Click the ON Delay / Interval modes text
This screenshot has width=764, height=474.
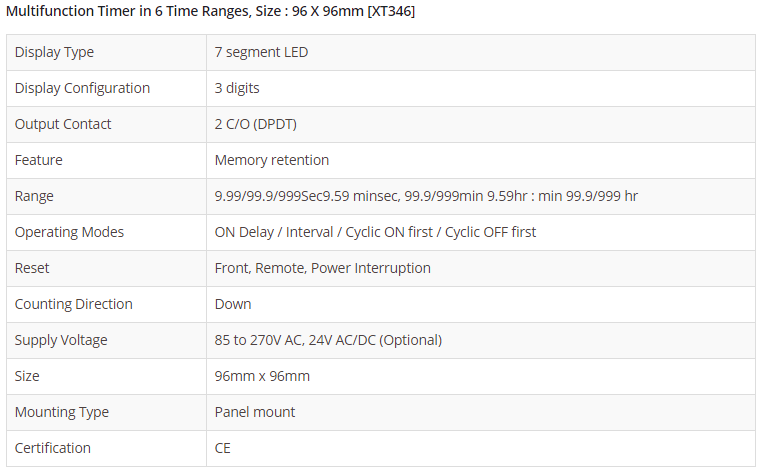point(375,232)
